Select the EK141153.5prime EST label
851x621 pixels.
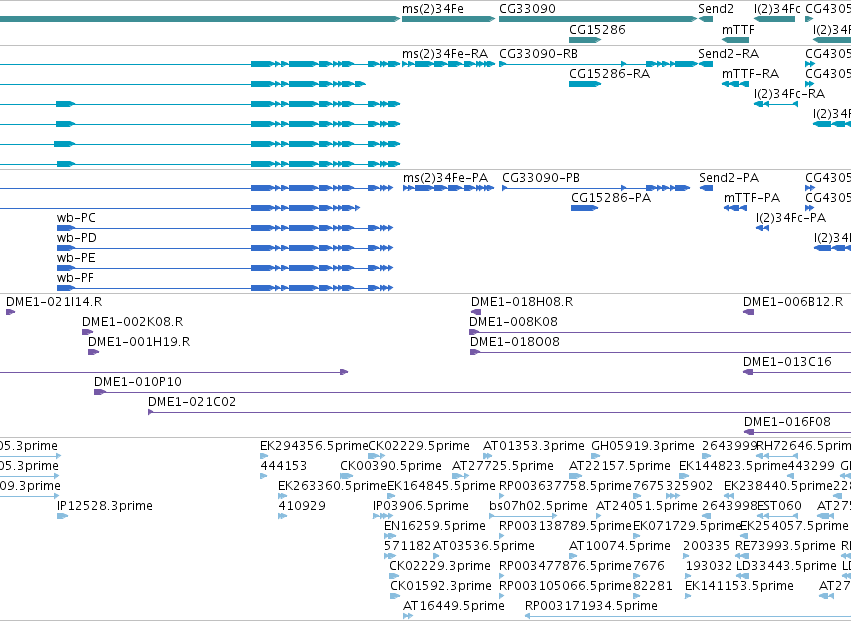coord(739,586)
